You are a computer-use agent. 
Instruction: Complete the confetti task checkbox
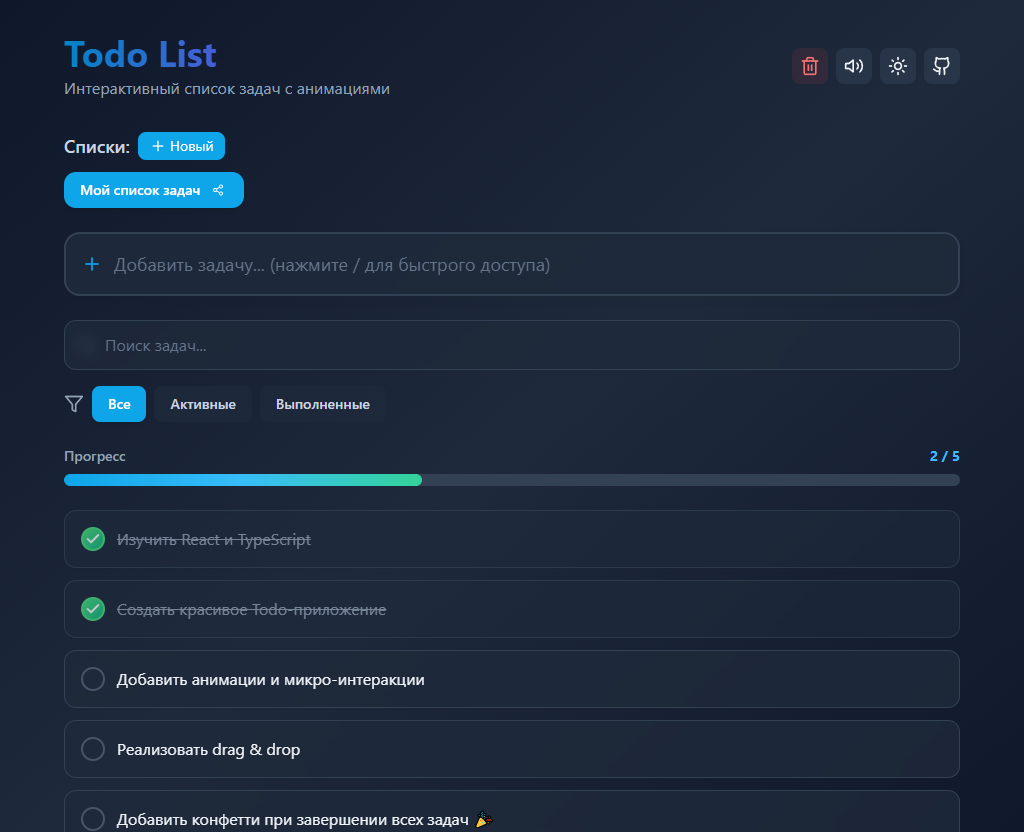[92, 818]
